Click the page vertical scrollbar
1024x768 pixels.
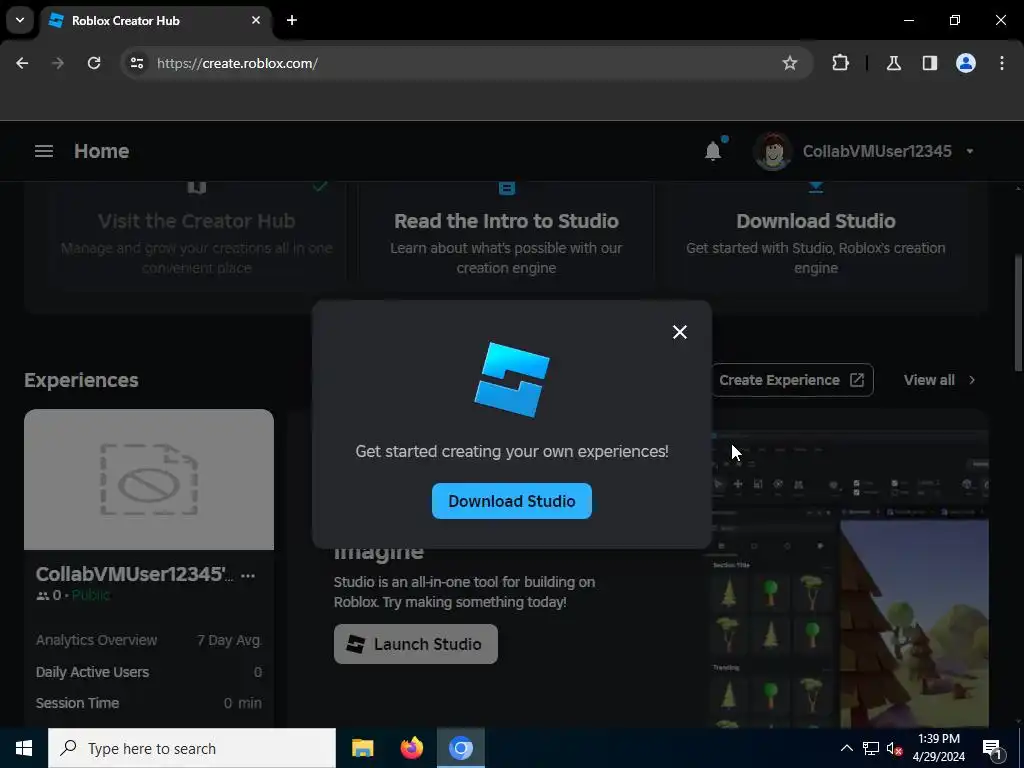coord(1018,313)
